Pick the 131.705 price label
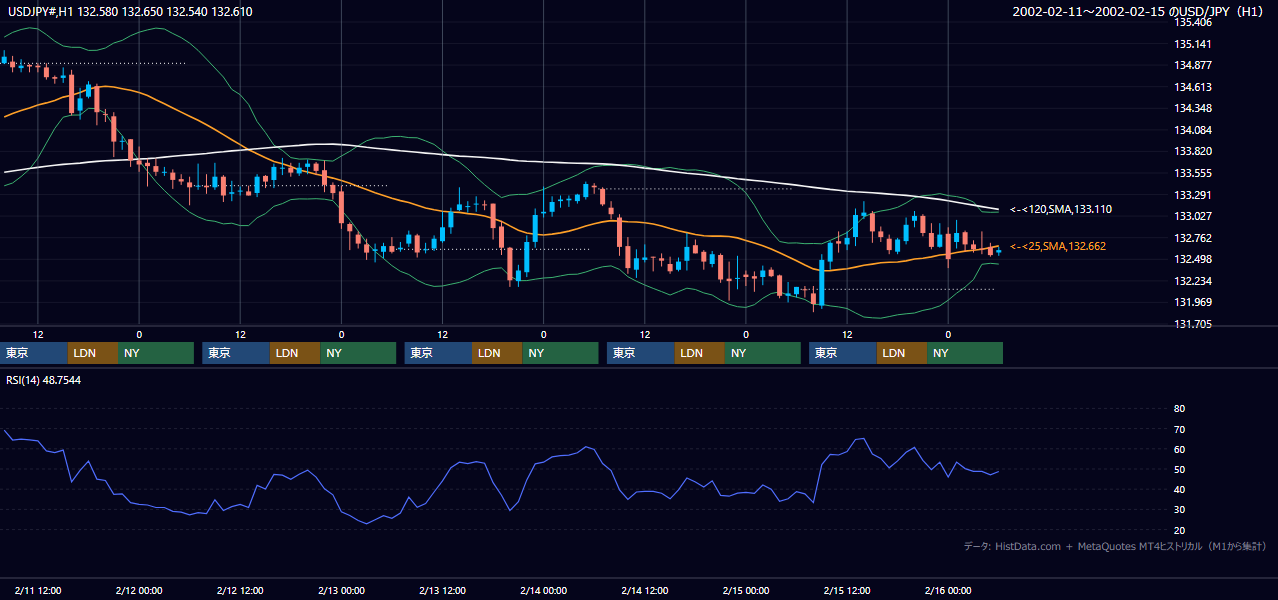 (x=1193, y=324)
